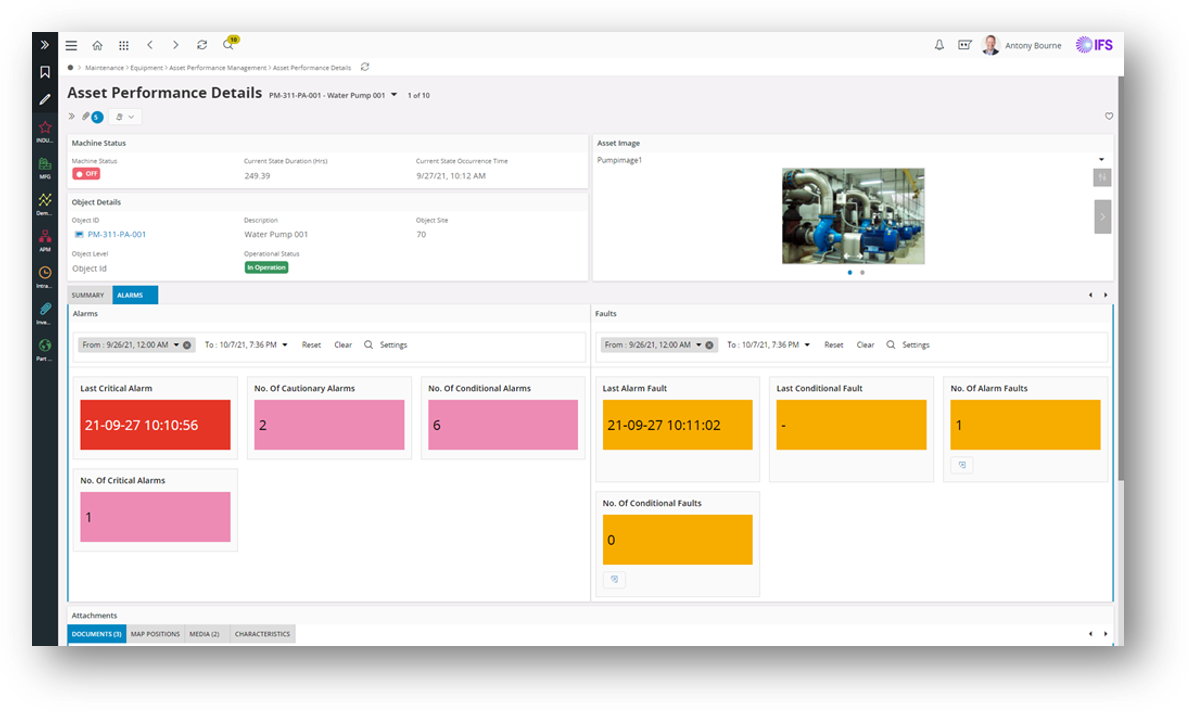1189x711 pixels.
Task: Open the app launcher grid
Action: 123,45
